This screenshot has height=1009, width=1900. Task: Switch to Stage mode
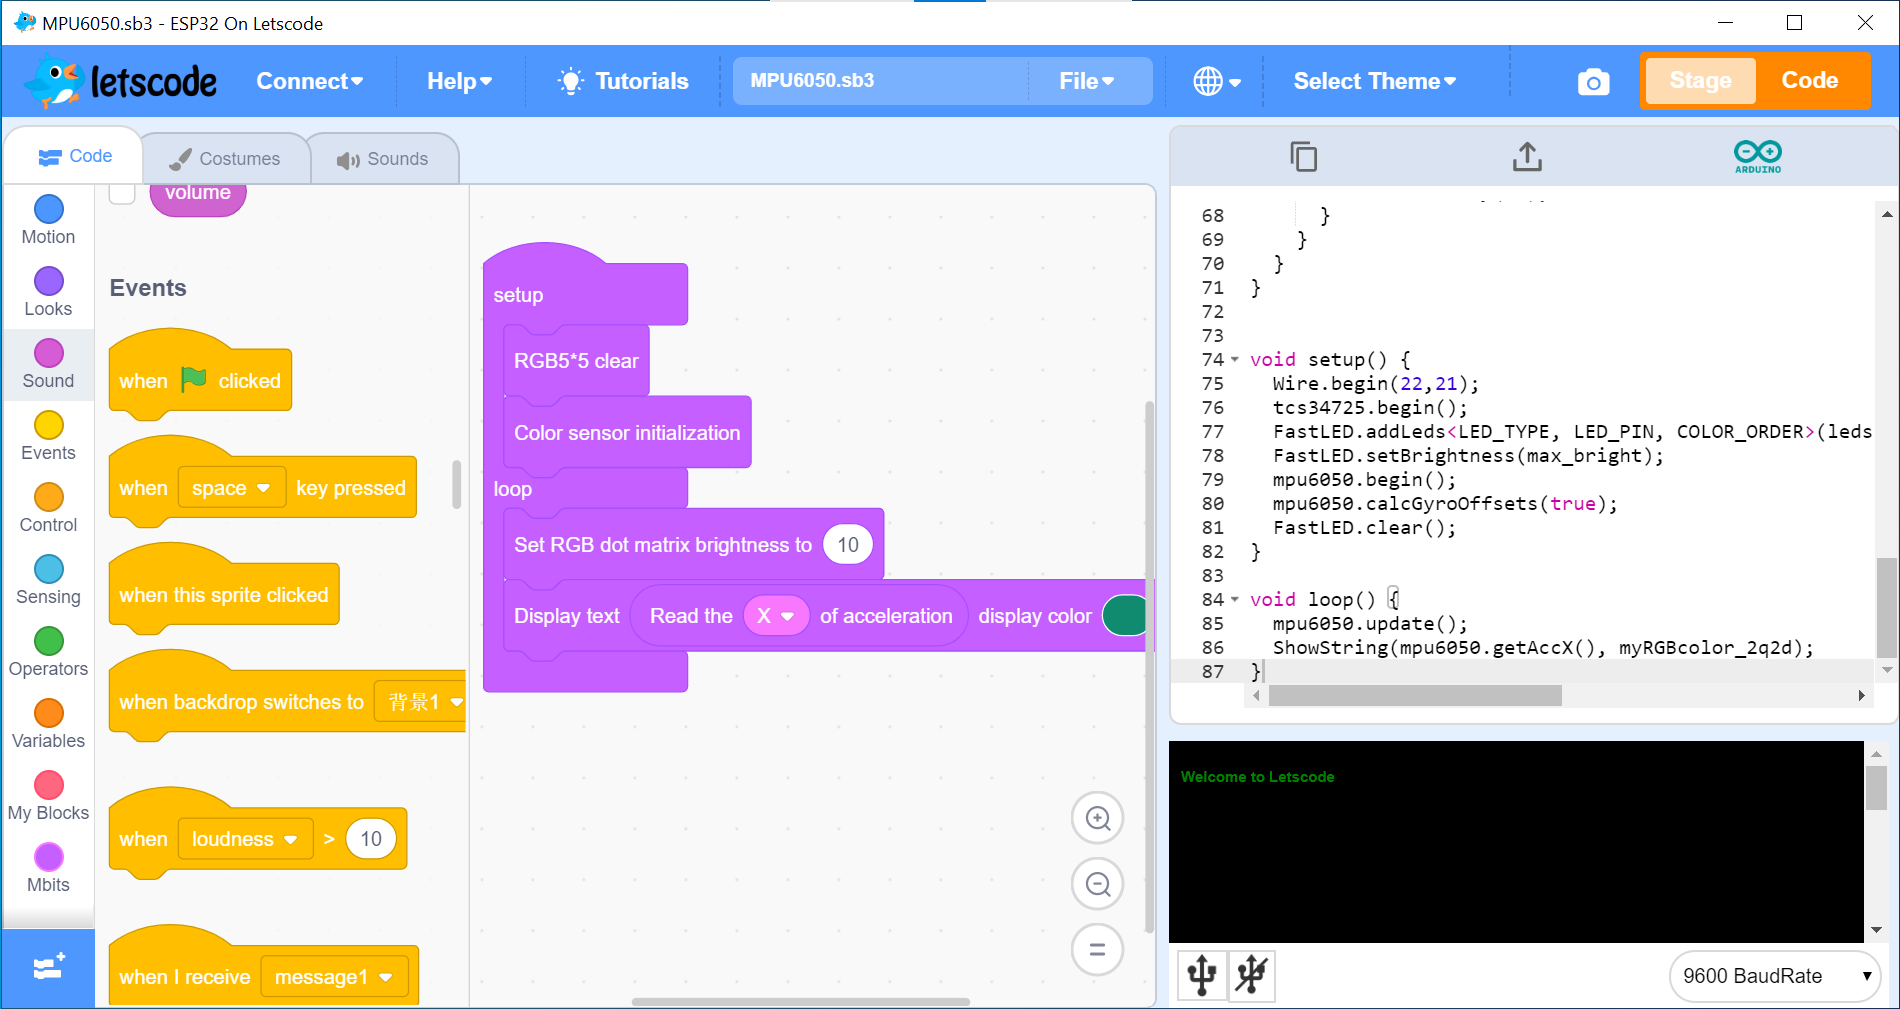1699,81
